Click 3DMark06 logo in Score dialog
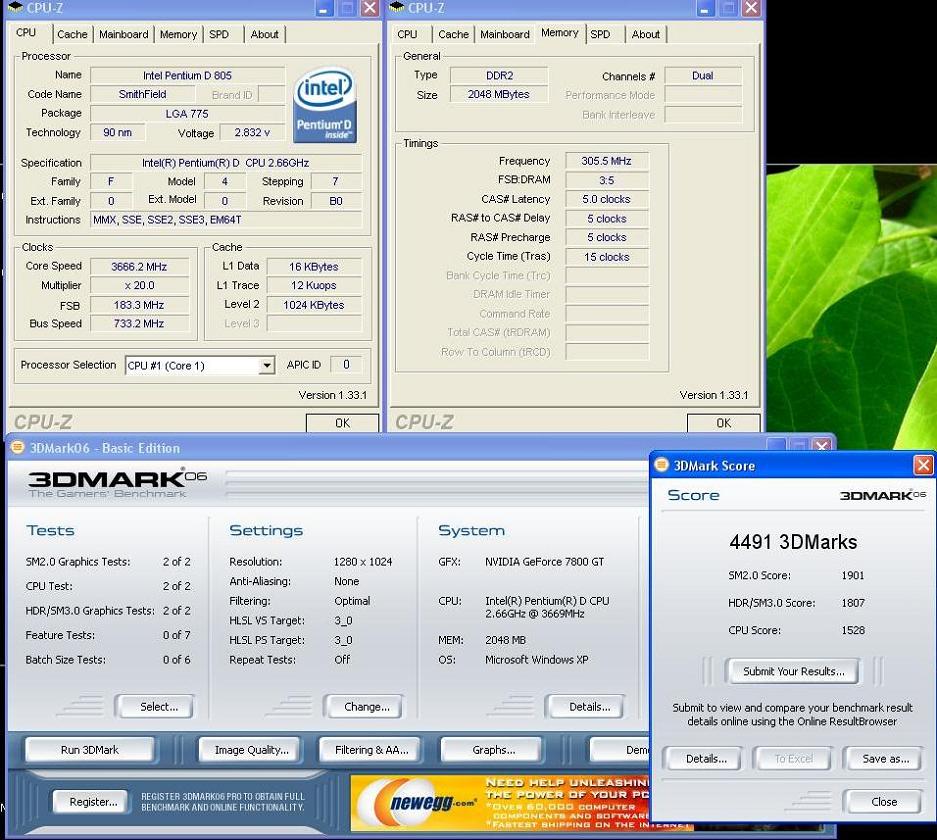Image resolution: width=937 pixels, height=840 pixels. (883, 495)
